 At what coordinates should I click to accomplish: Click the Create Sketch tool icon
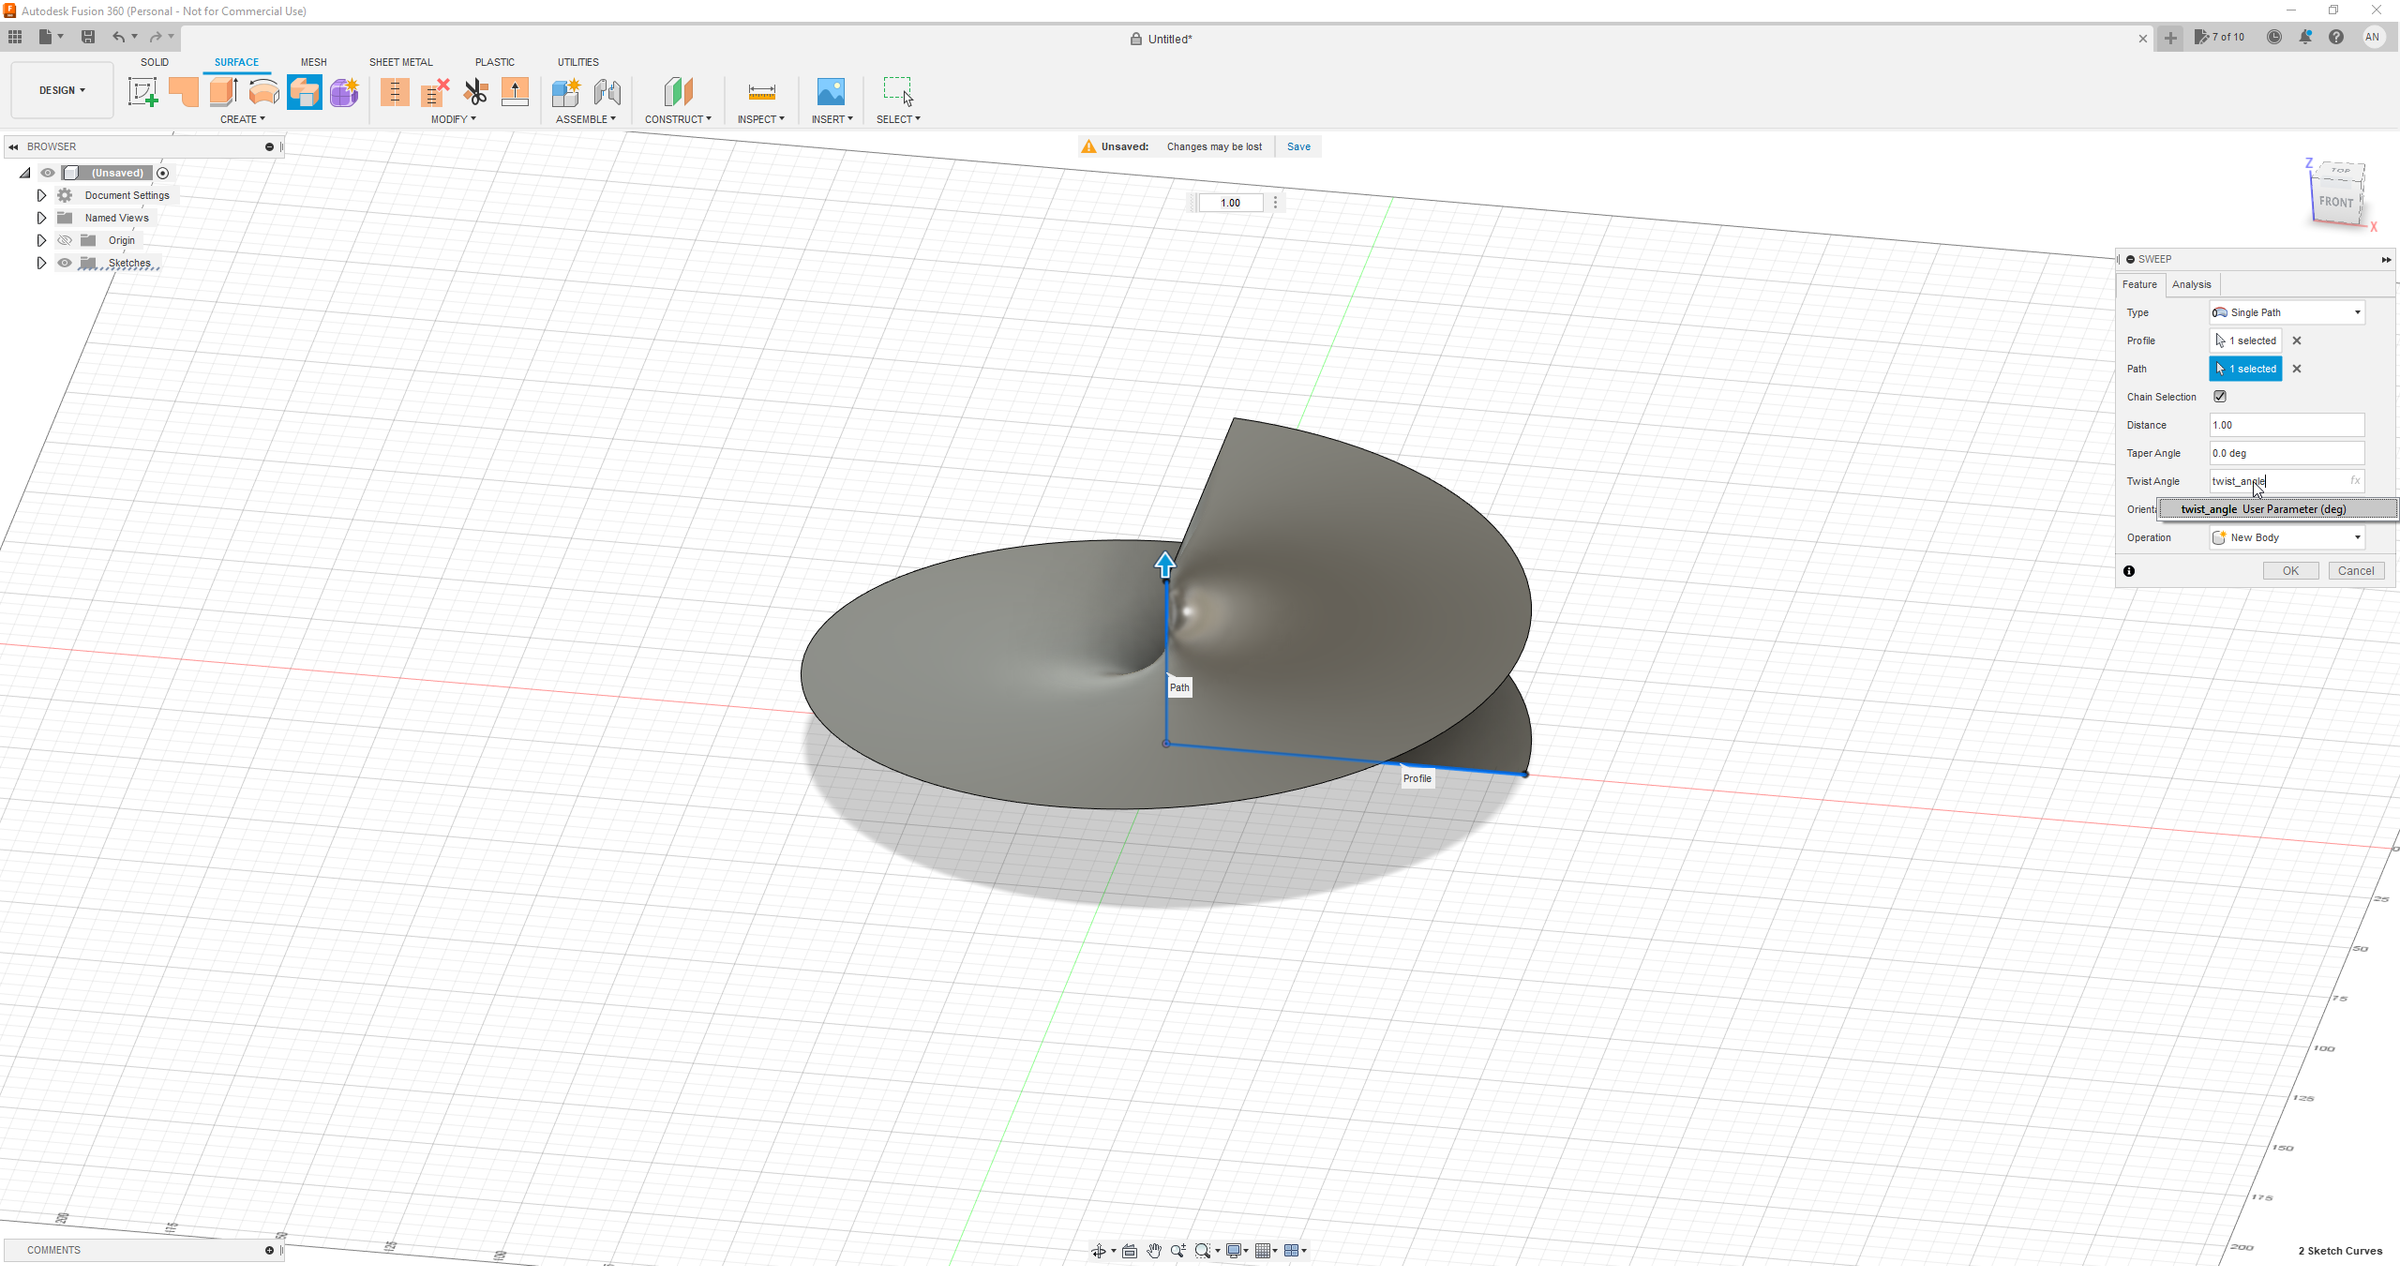coord(143,92)
